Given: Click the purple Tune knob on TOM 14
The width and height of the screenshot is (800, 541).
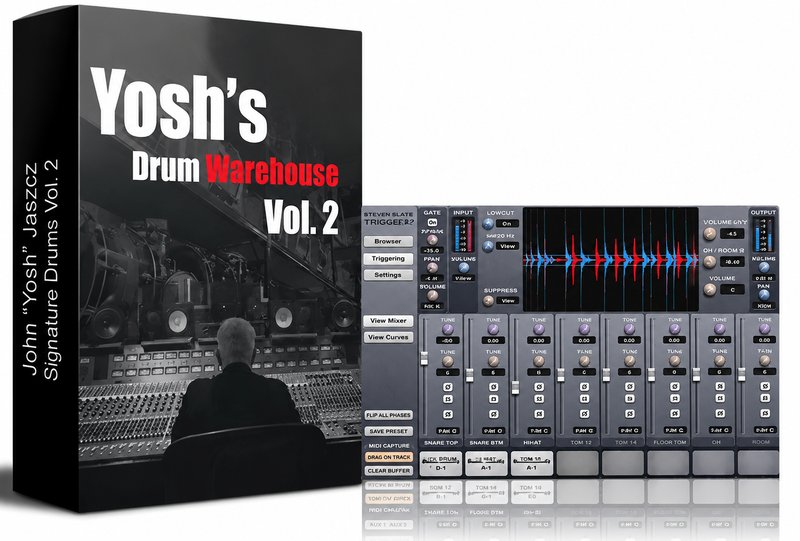Looking at the screenshot, I should click(x=629, y=329).
